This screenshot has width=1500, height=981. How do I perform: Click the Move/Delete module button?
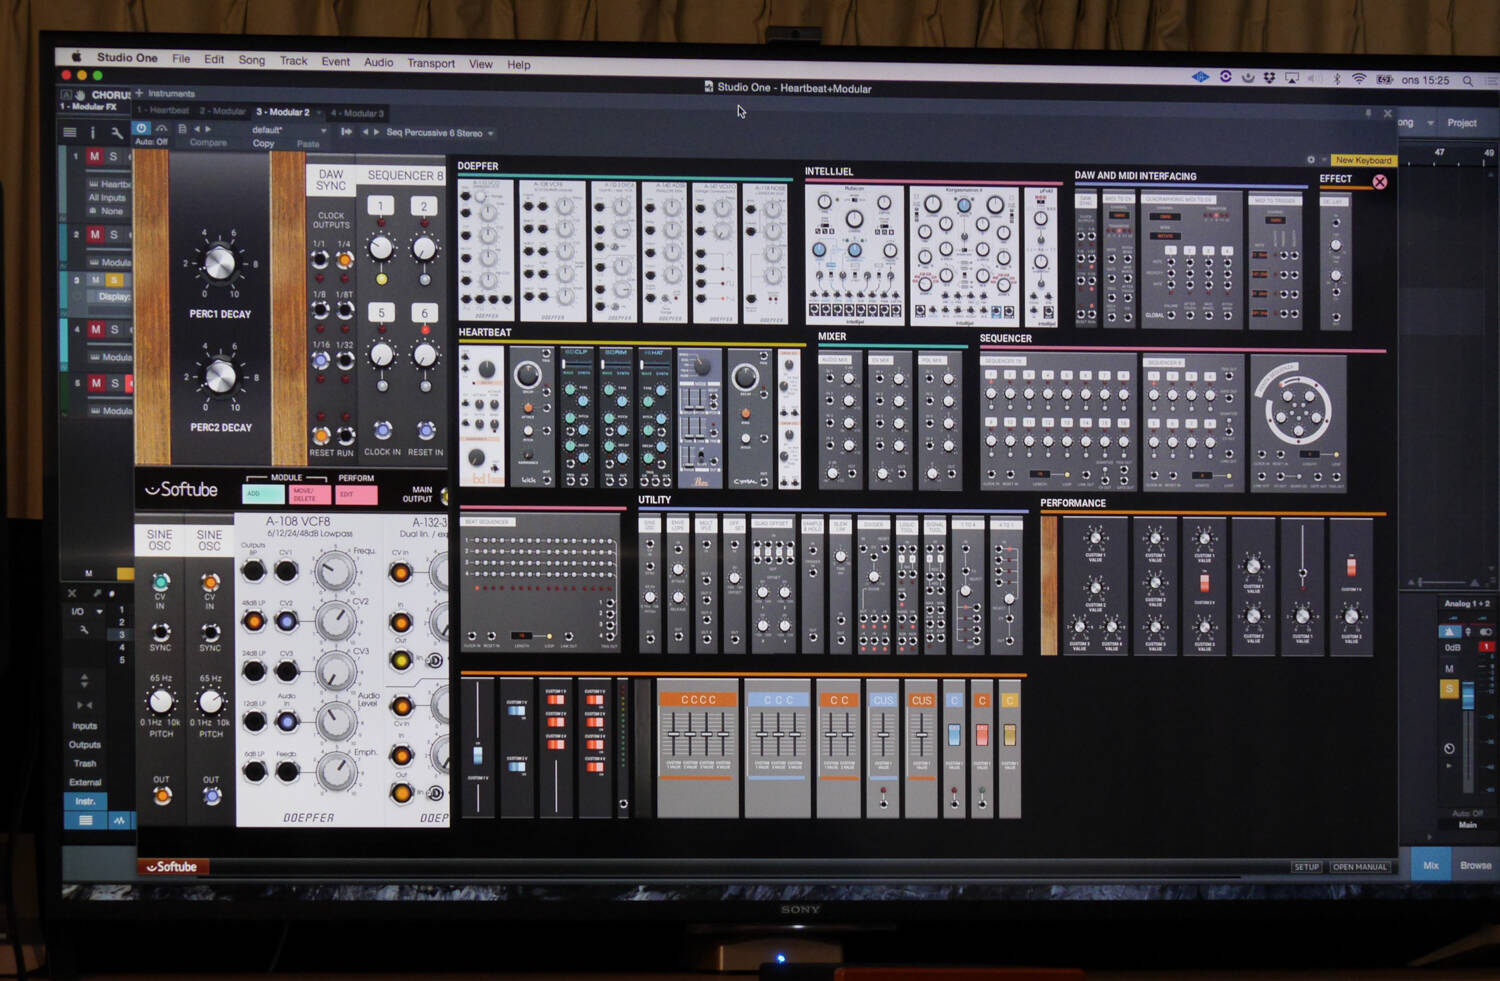(310, 494)
